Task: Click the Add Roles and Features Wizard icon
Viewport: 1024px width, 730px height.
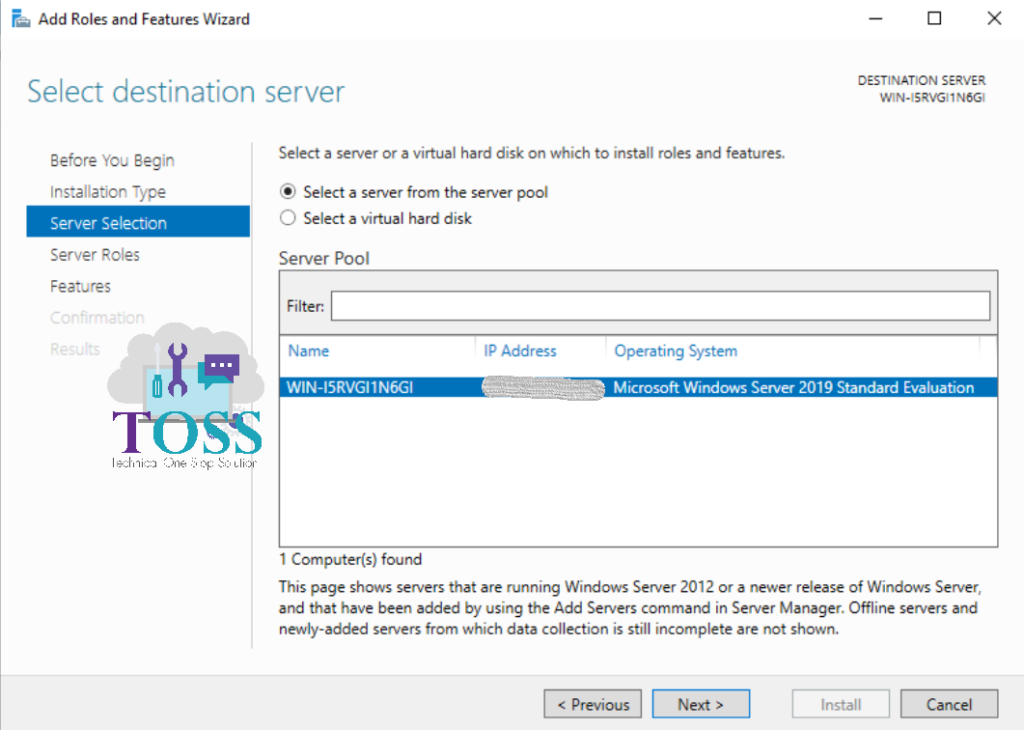Action: [20, 18]
